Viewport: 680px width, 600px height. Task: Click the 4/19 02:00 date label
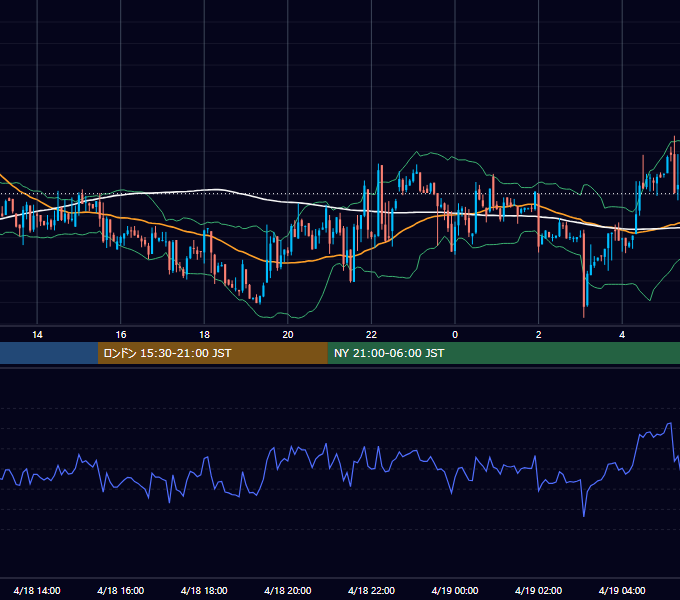pyautogui.click(x=539, y=590)
